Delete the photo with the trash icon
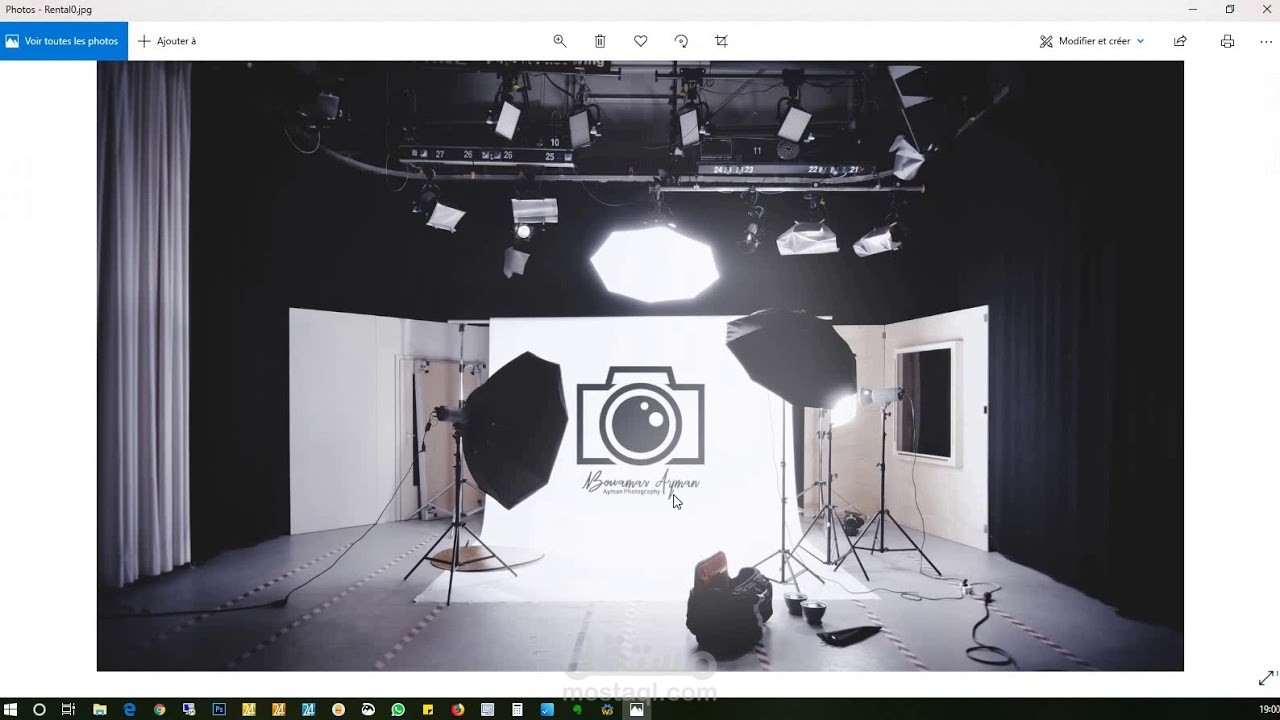 click(x=600, y=41)
